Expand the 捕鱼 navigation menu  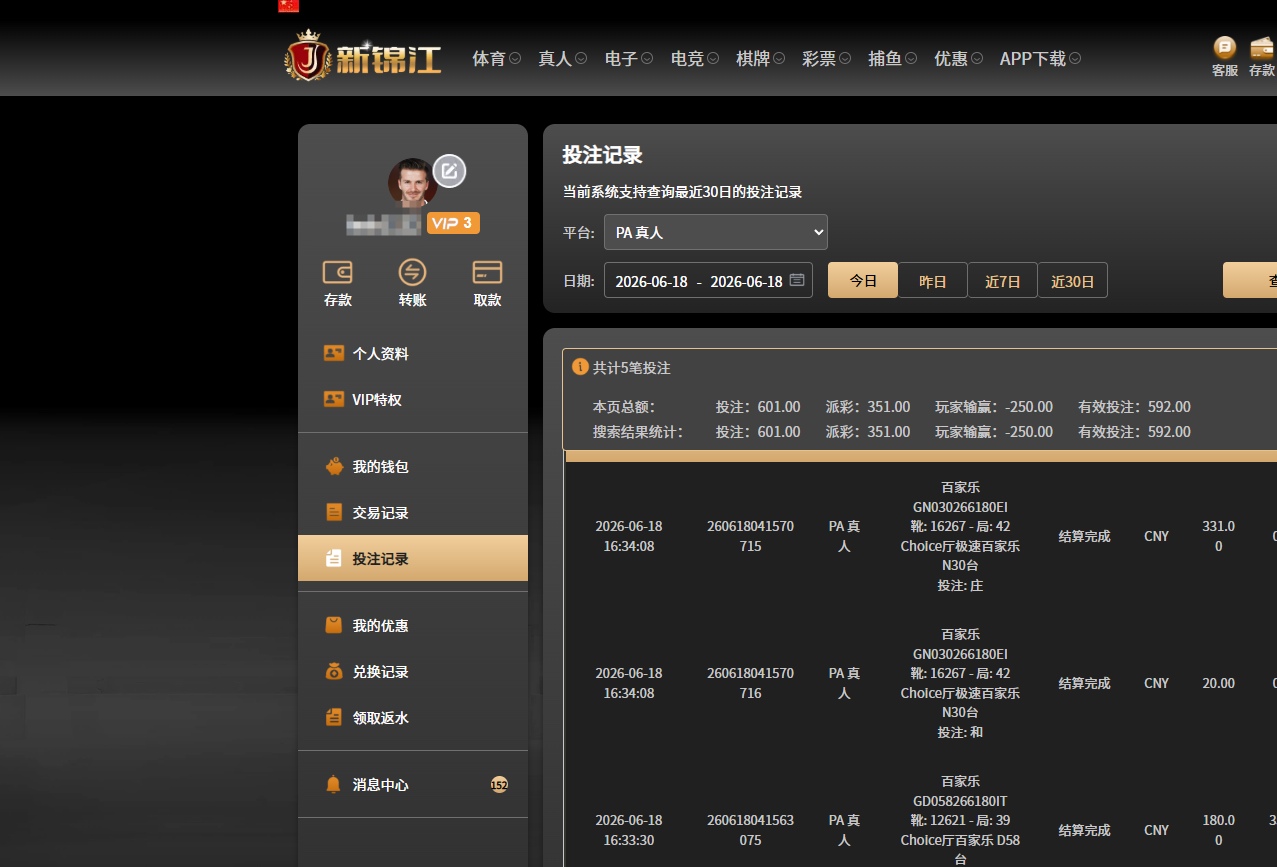893,59
